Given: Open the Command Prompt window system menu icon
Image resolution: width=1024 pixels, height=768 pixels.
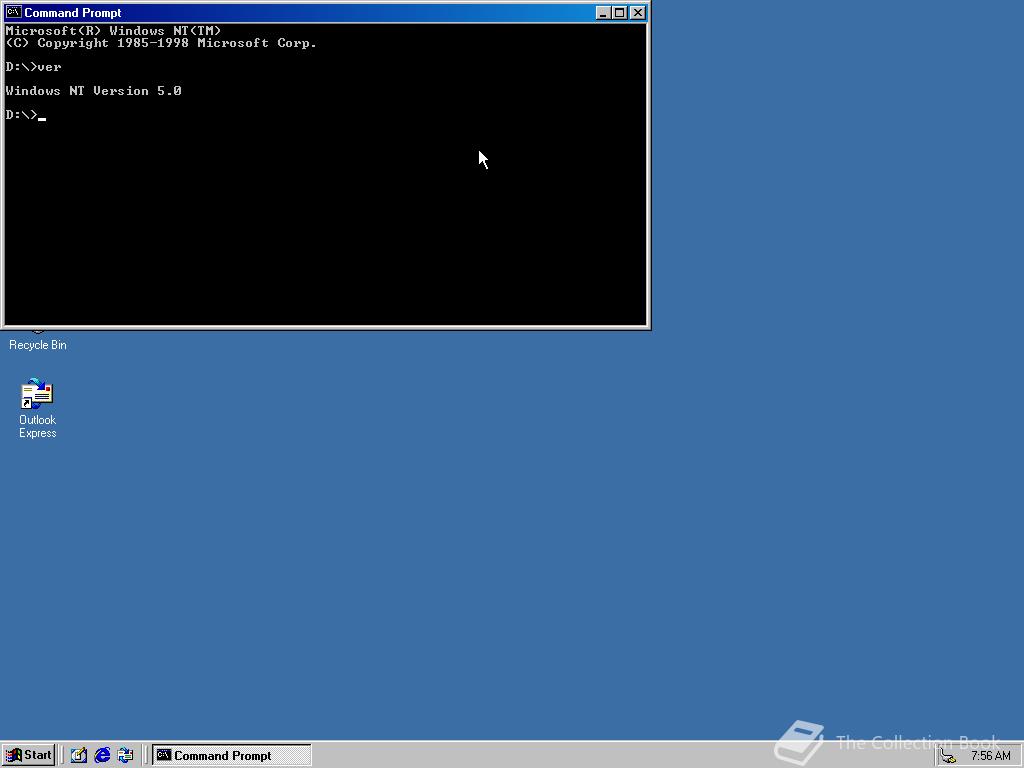Looking at the screenshot, I should (x=13, y=12).
